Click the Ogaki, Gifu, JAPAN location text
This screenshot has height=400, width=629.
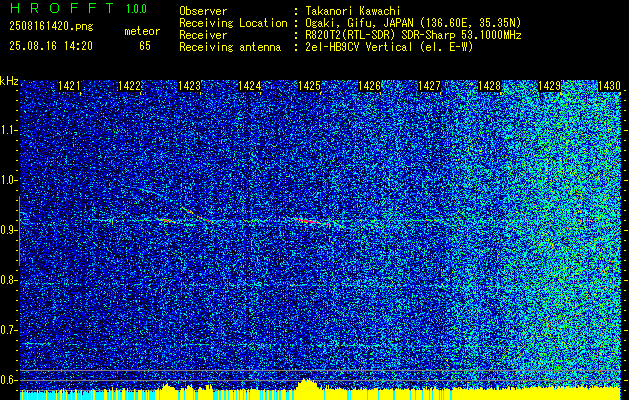[413, 23]
